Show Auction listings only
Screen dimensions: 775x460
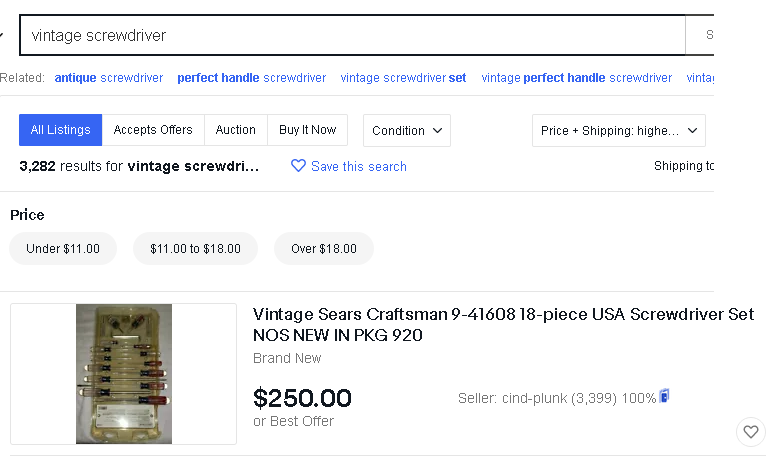tap(235, 130)
